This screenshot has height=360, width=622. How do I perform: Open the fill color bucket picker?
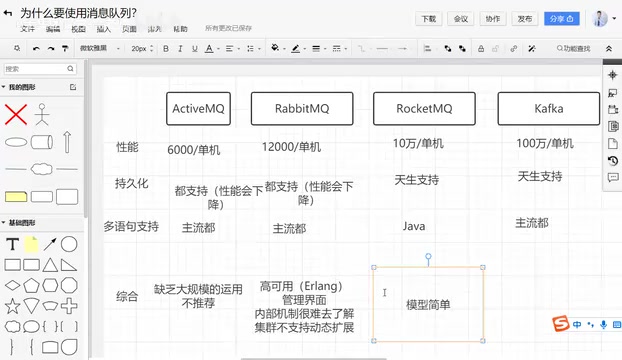pos(278,48)
